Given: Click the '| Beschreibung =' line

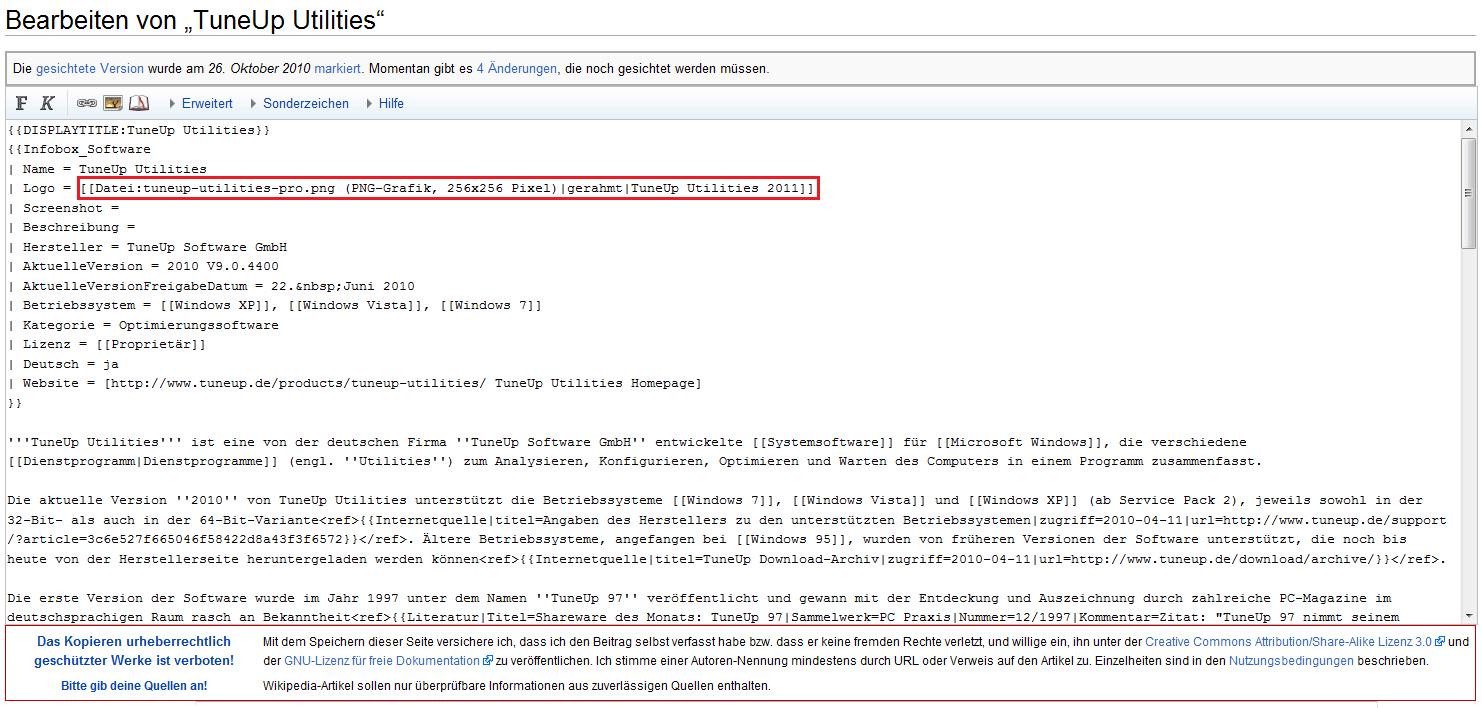Looking at the screenshot, I should click(71, 227).
